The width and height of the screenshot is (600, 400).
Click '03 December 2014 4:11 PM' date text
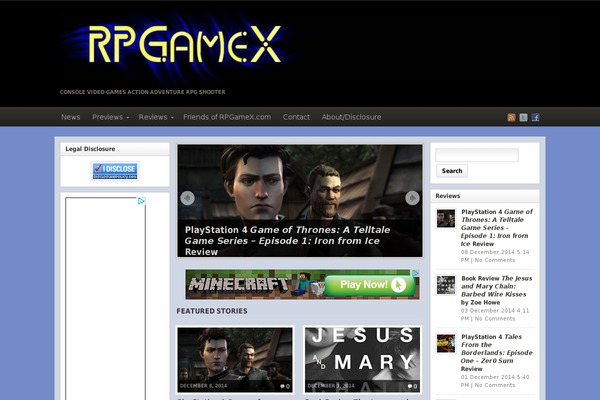click(495, 315)
